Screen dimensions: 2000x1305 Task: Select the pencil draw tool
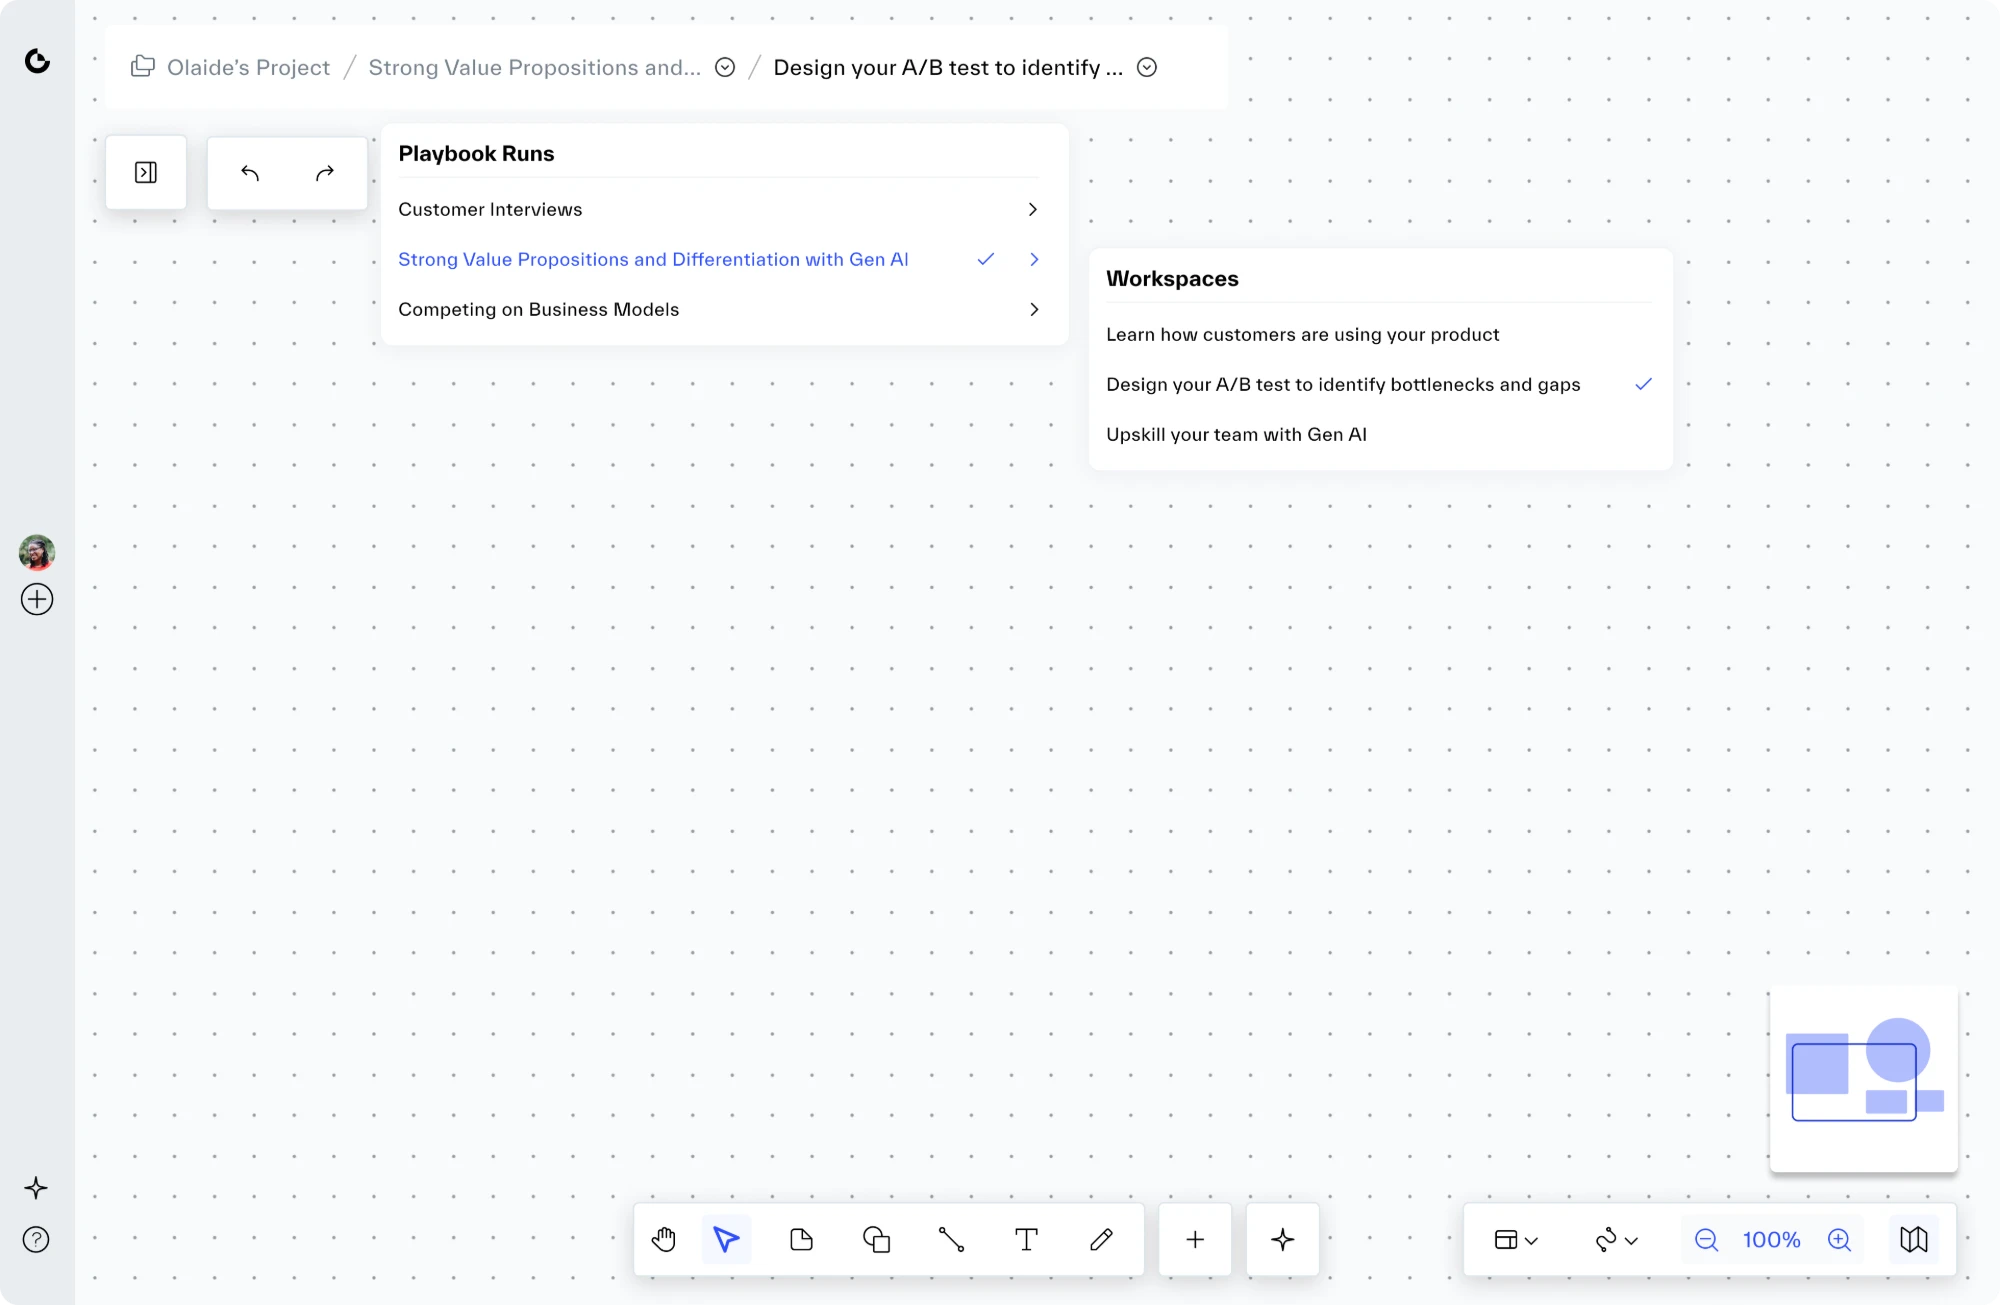(x=1102, y=1240)
